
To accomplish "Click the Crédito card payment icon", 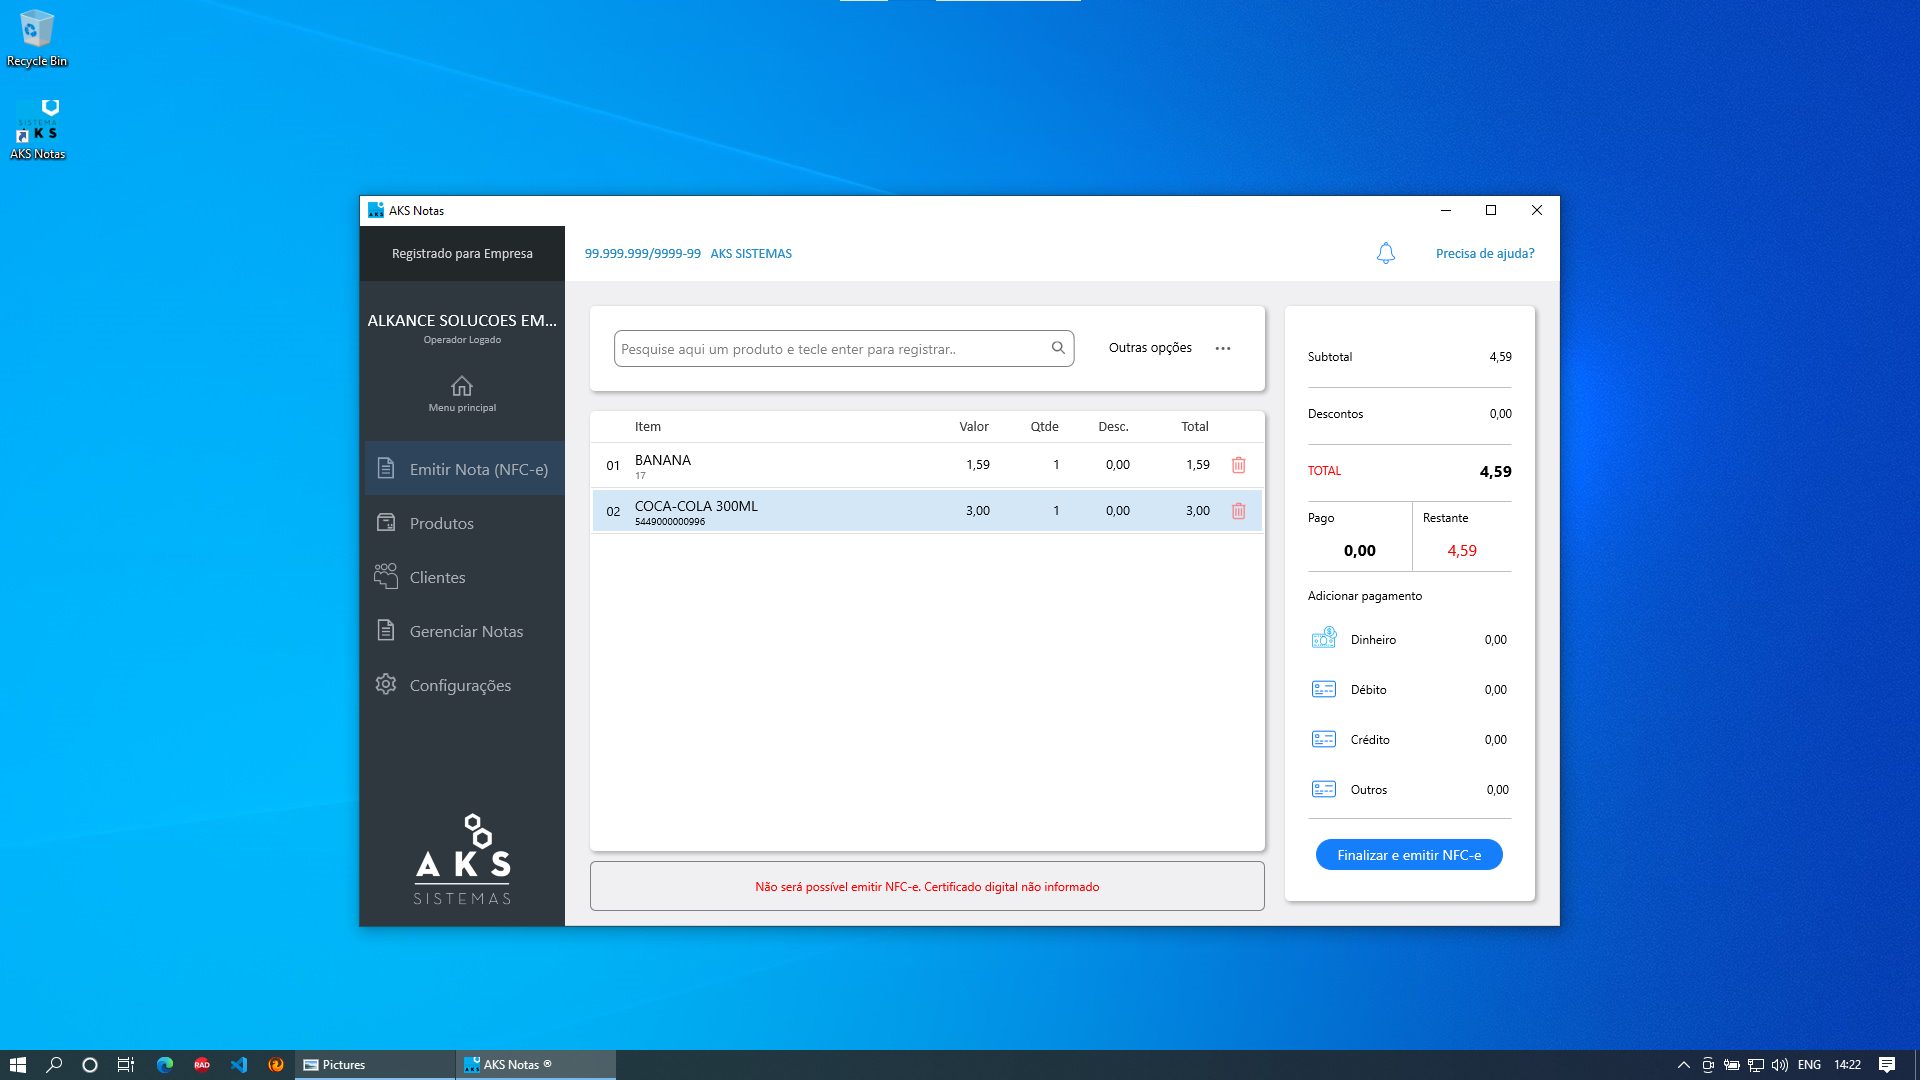I will pyautogui.click(x=1324, y=739).
